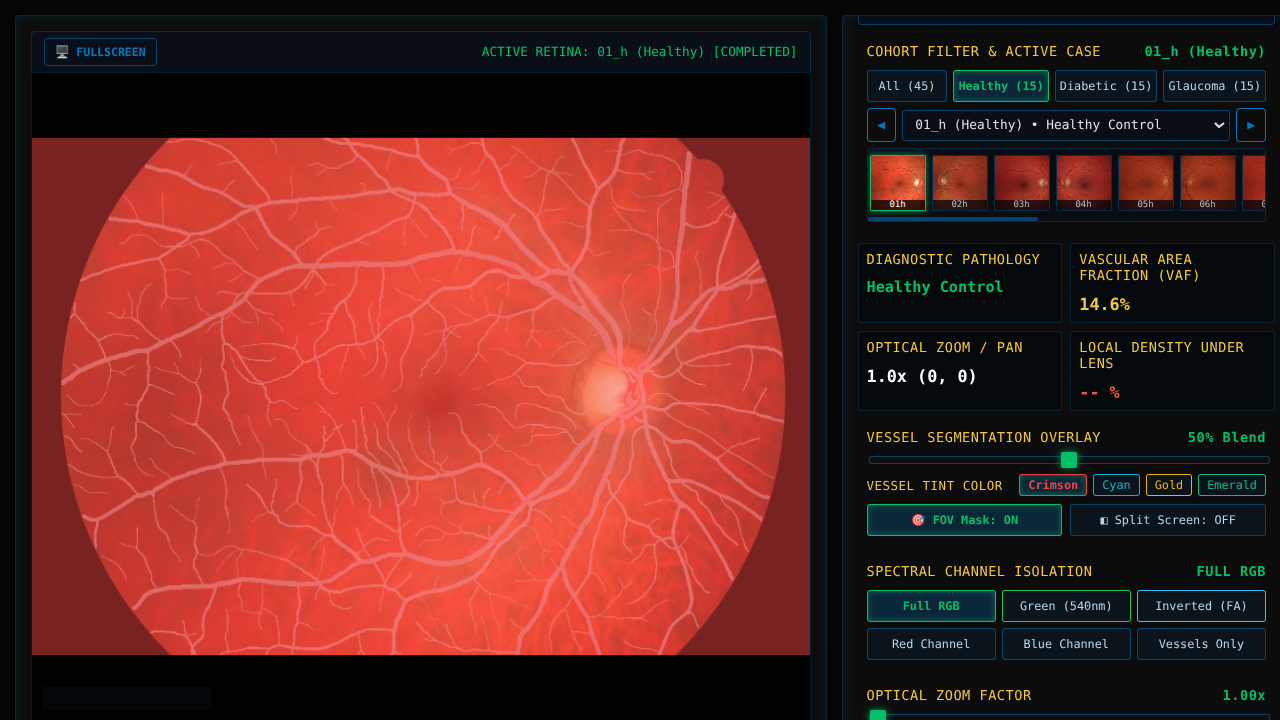Click the 14.6% vascular area fraction value
Screen dimensions: 1280x720
pos(1104,304)
